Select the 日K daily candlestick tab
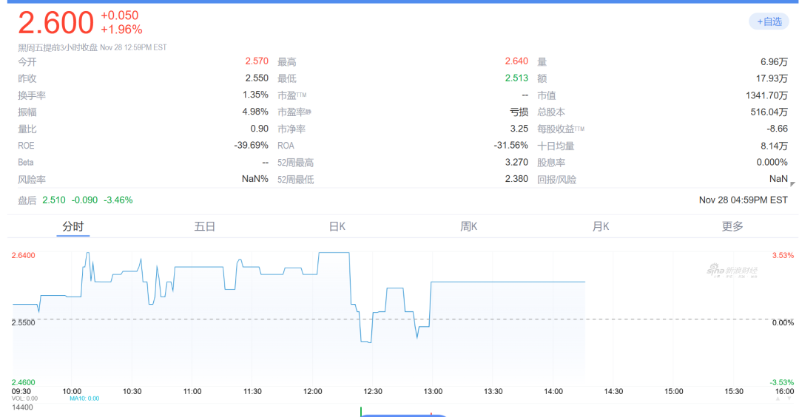 [x=337, y=226]
